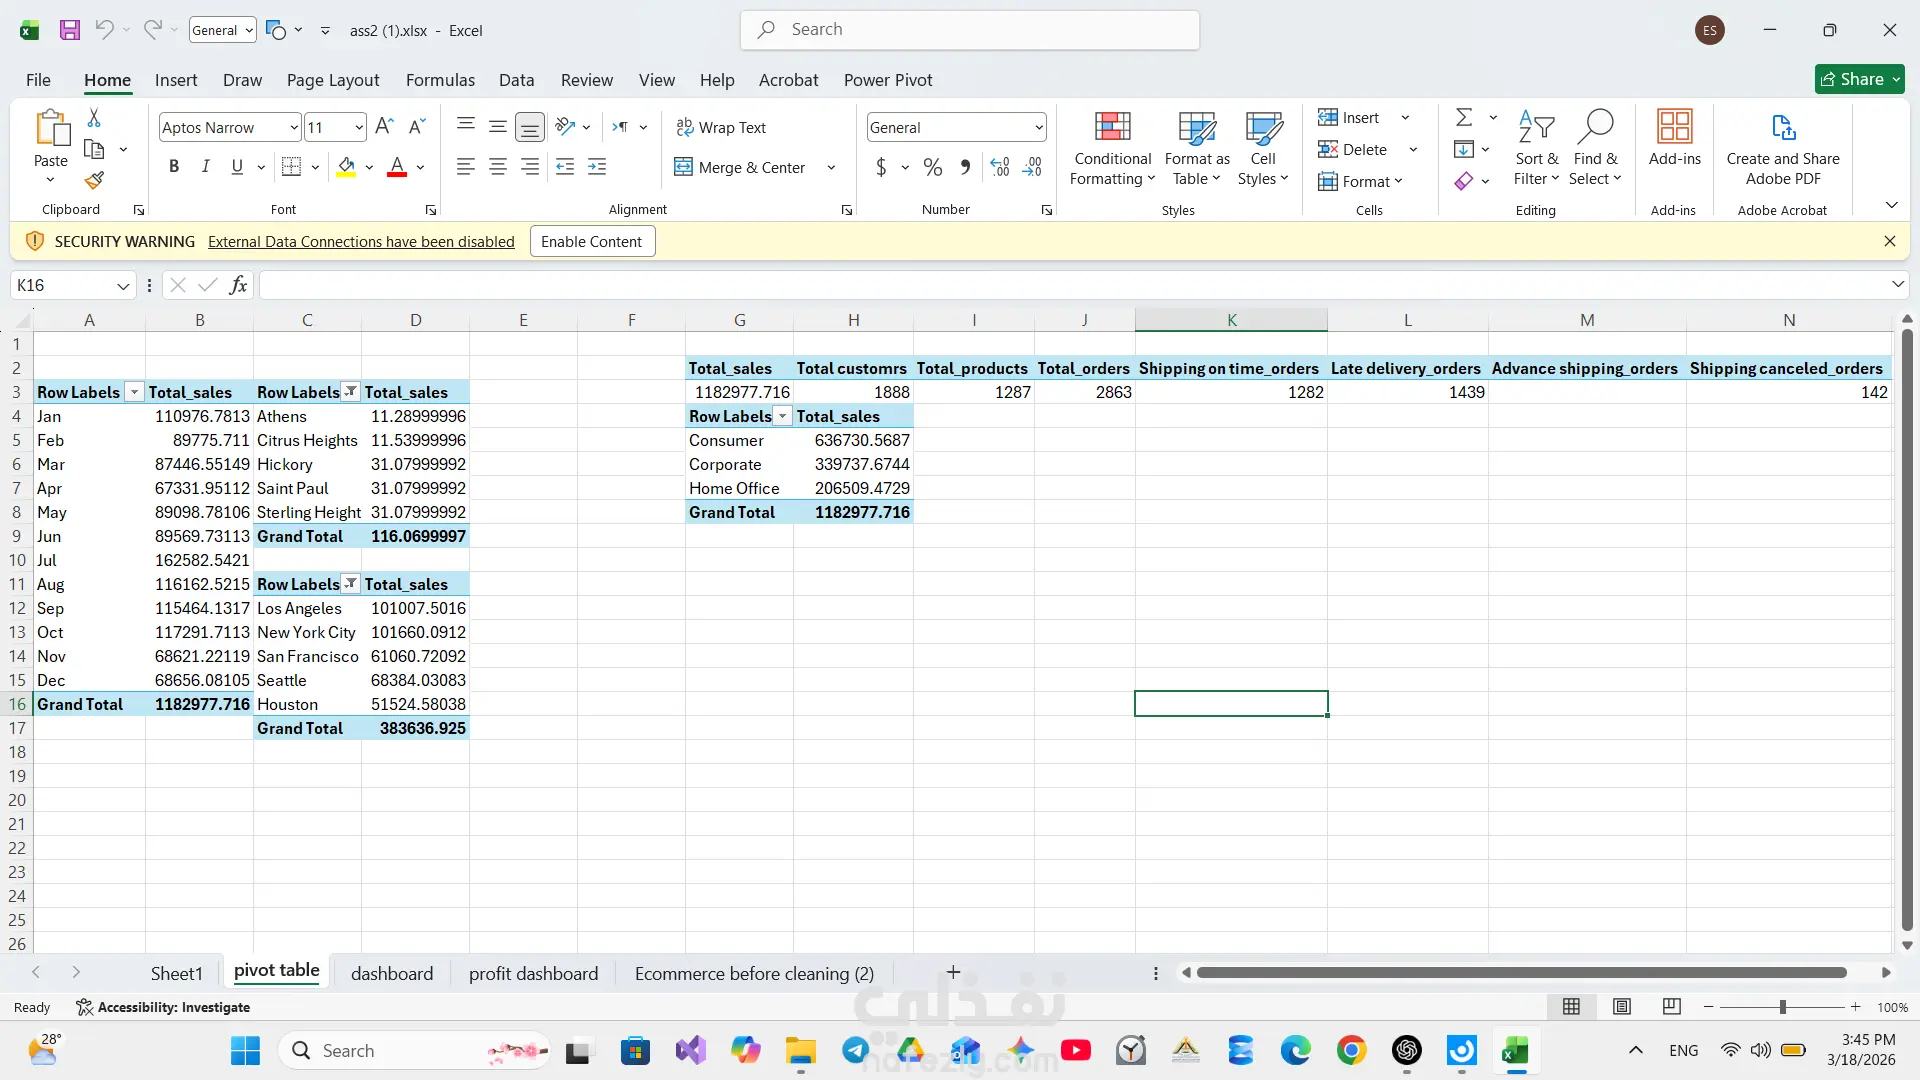This screenshot has height=1080, width=1920.
Task: Click the AutoSum sigma icon
Action: tap(1464, 118)
